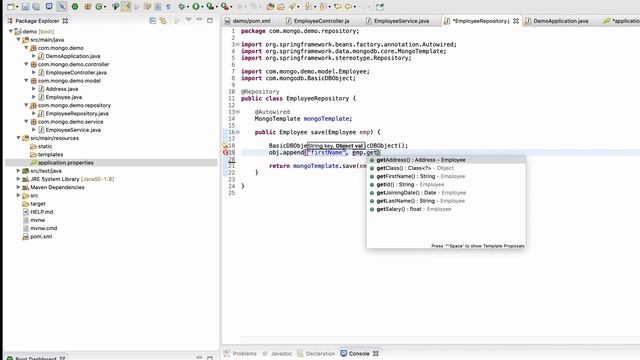Select pom.xml in Package Explorer tree

(41, 236)
